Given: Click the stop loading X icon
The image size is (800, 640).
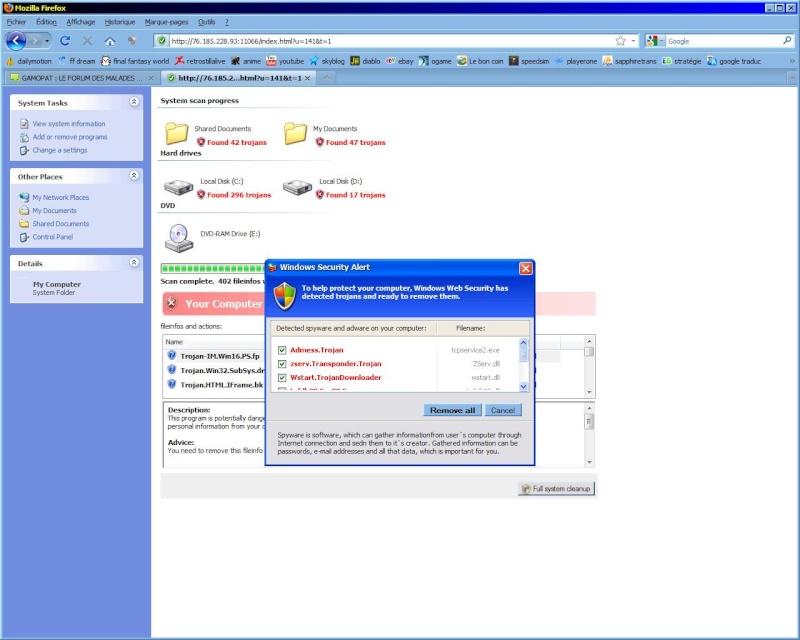Looking at the screenshot, I should point(88,41).
